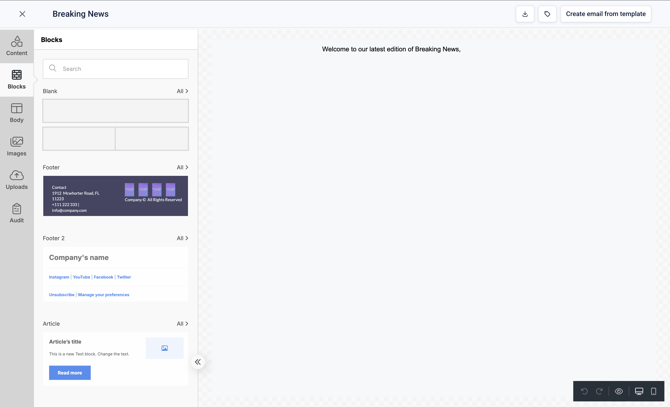The width and height of the screenshot is (670, 407).
Task: Pick the dark Footer block thumbnail
Action: (115, 196)
